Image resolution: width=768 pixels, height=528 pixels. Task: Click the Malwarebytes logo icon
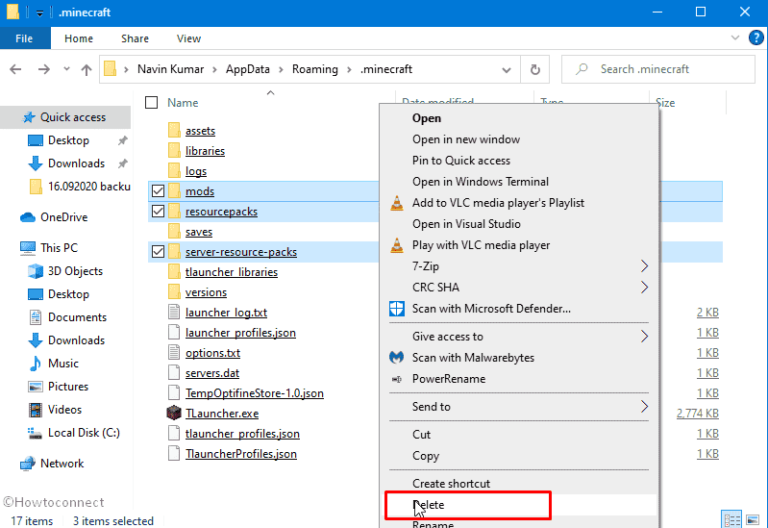[397, 358]
